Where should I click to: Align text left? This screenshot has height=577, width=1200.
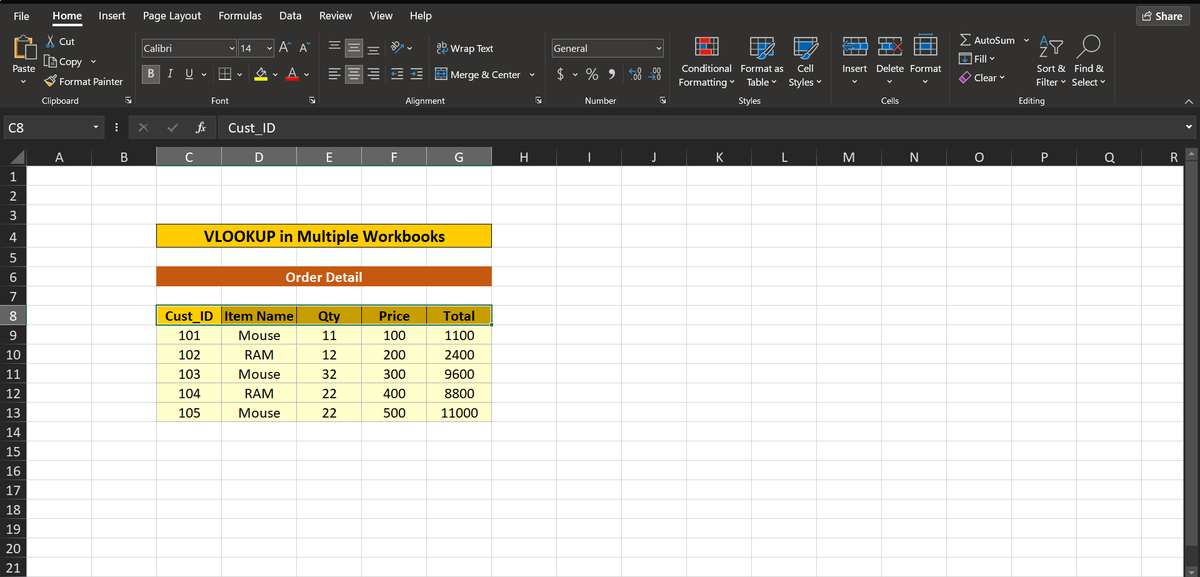tap(335, 75)
